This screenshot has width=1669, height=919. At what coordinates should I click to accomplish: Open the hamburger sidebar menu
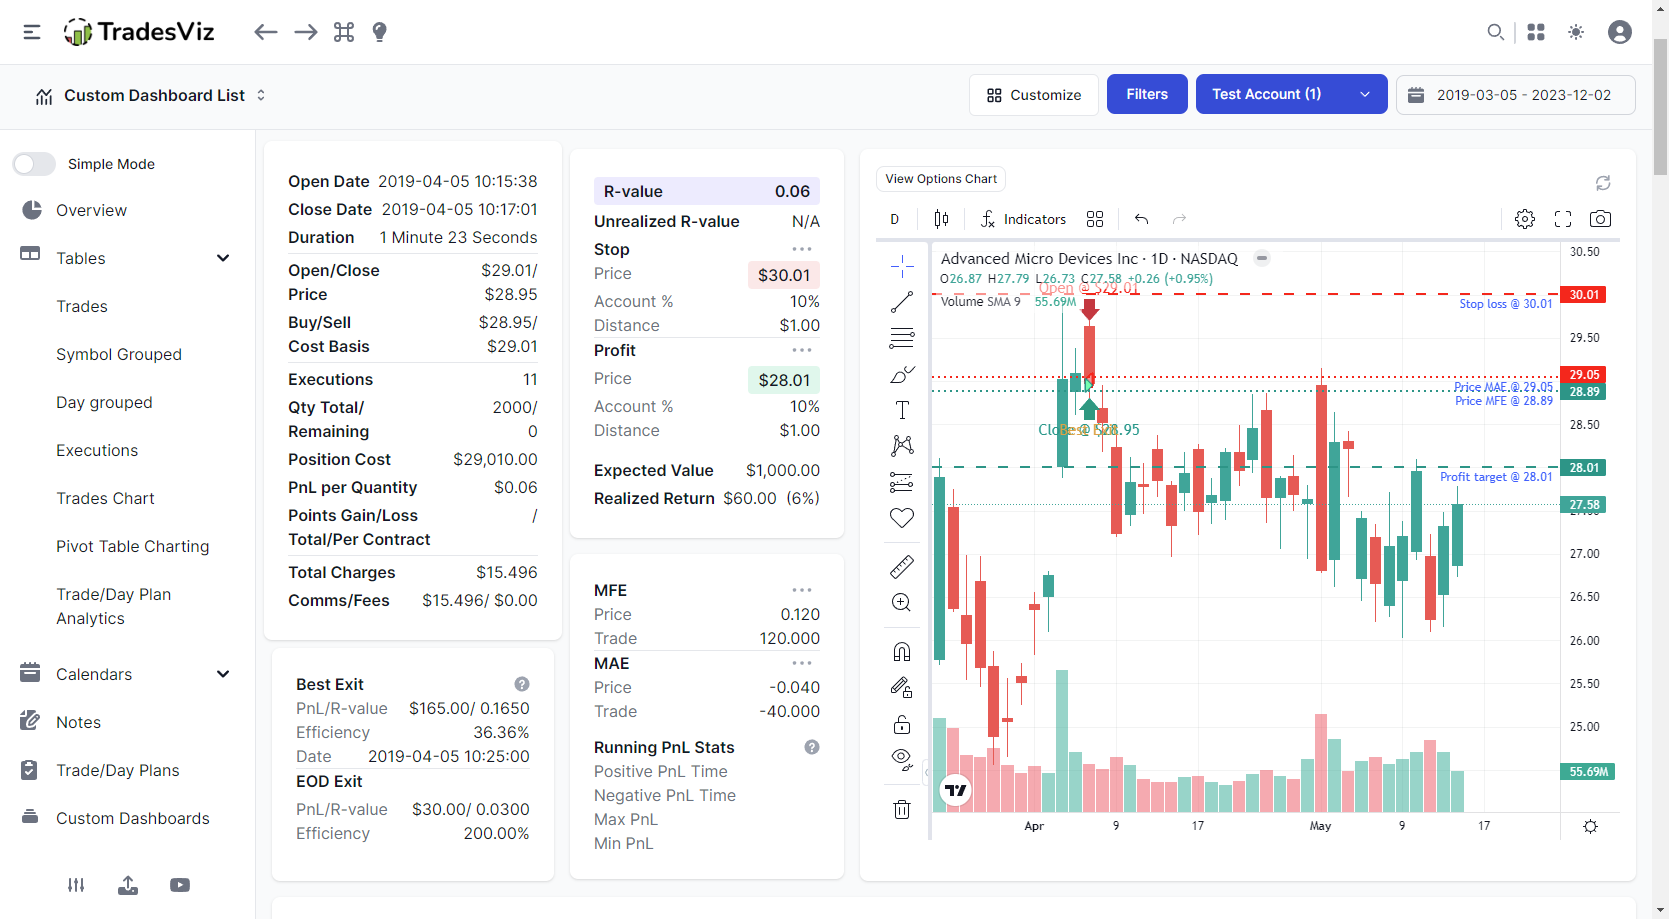pyautogui.click(x=32, y=32)
